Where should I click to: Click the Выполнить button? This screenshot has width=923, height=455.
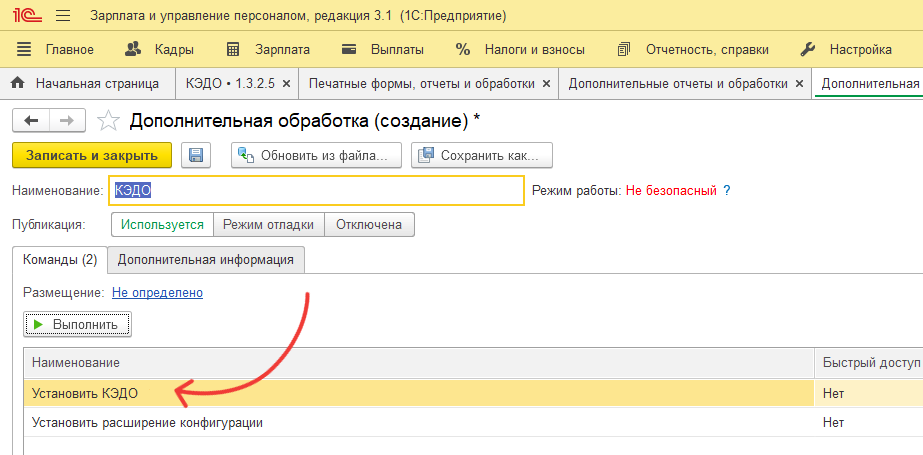click(x=78, y=324)
